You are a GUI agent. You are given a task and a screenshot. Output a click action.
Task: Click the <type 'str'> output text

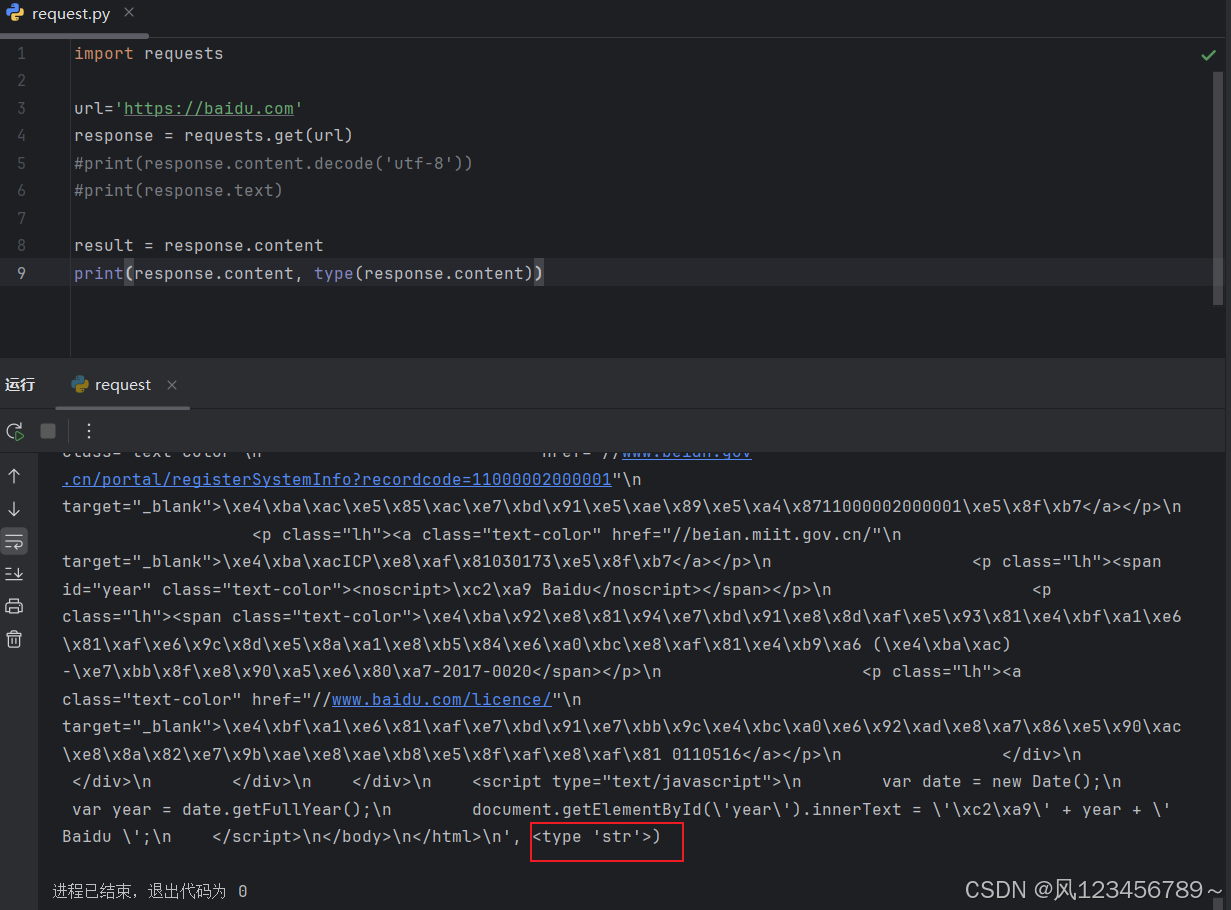(x=592, y=836)
